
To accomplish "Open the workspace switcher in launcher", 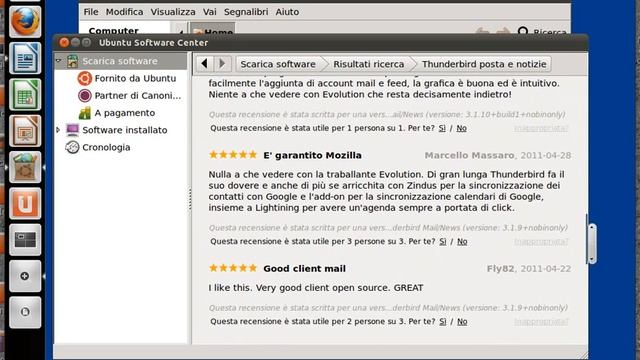I will tap(25, 240).
